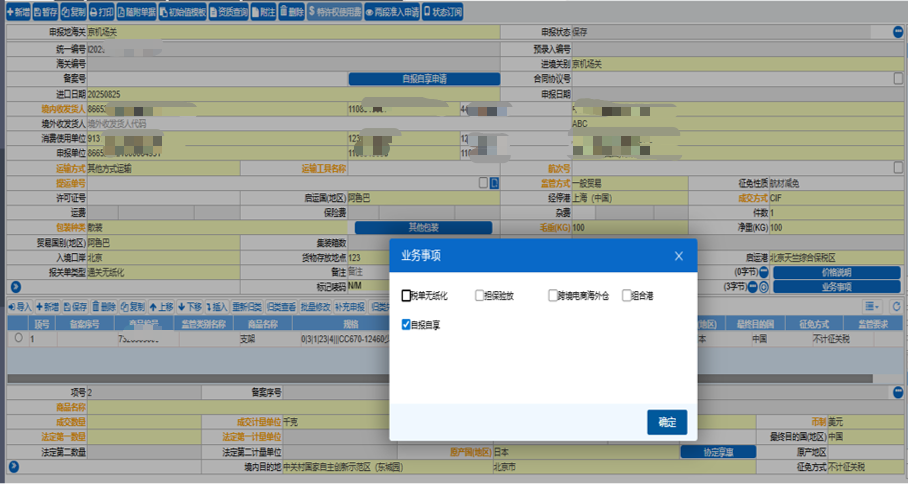Click the 删除 delete button in top toolbar
908x485 pixels.
tap(289, 9)
